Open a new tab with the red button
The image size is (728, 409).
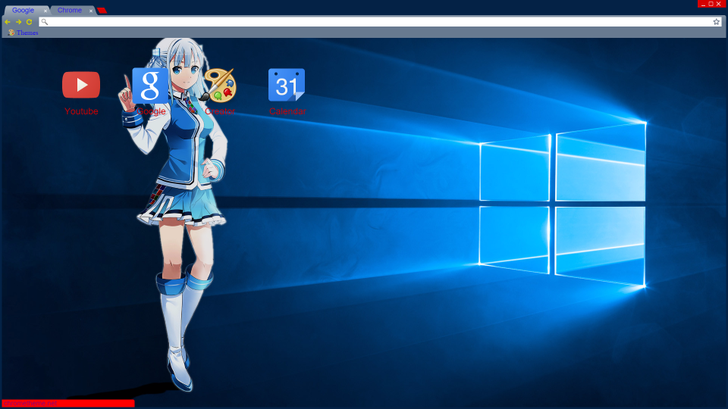click(x=102, y=10)
